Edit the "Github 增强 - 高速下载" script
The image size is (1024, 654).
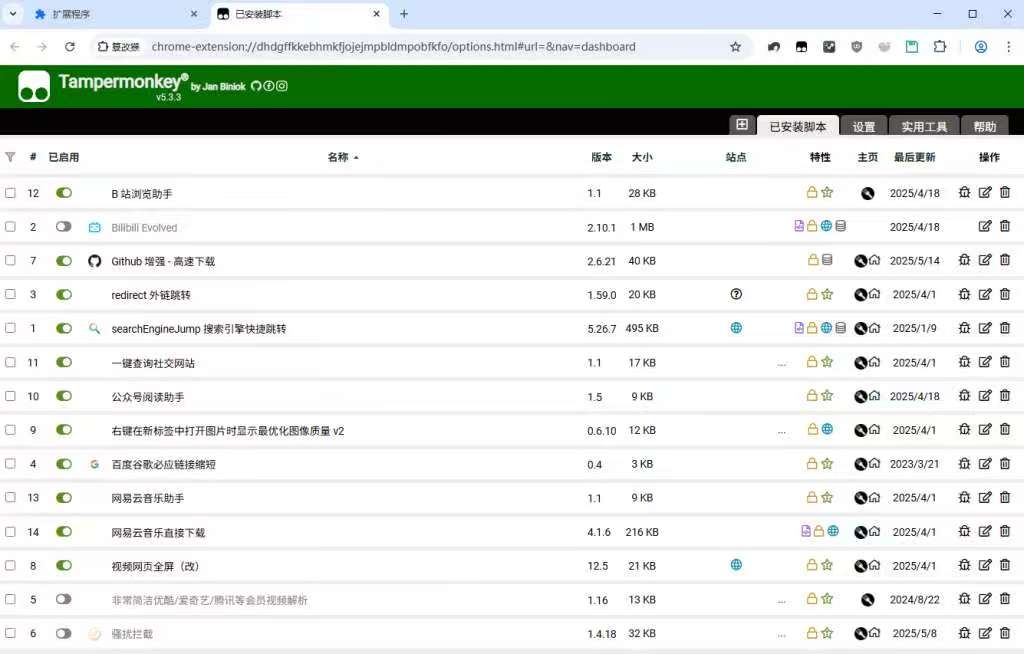point(985,260)
